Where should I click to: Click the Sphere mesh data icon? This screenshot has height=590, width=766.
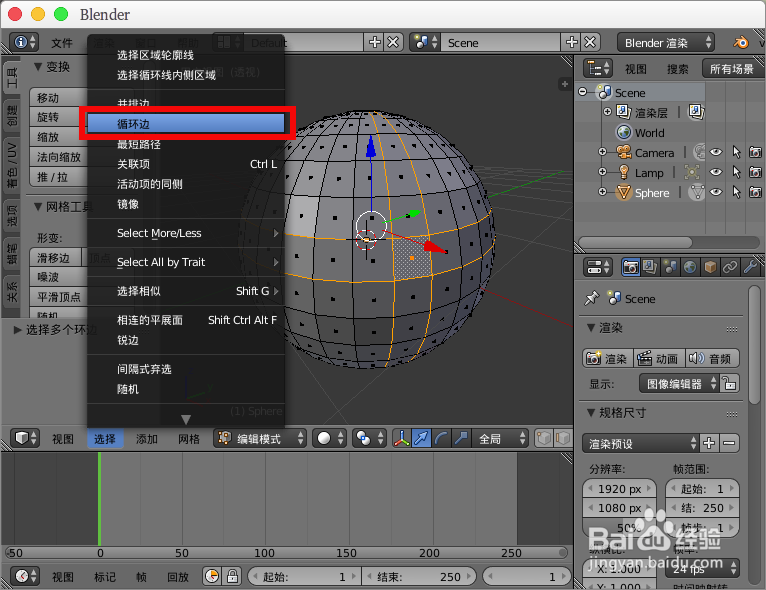pos(696,192)
